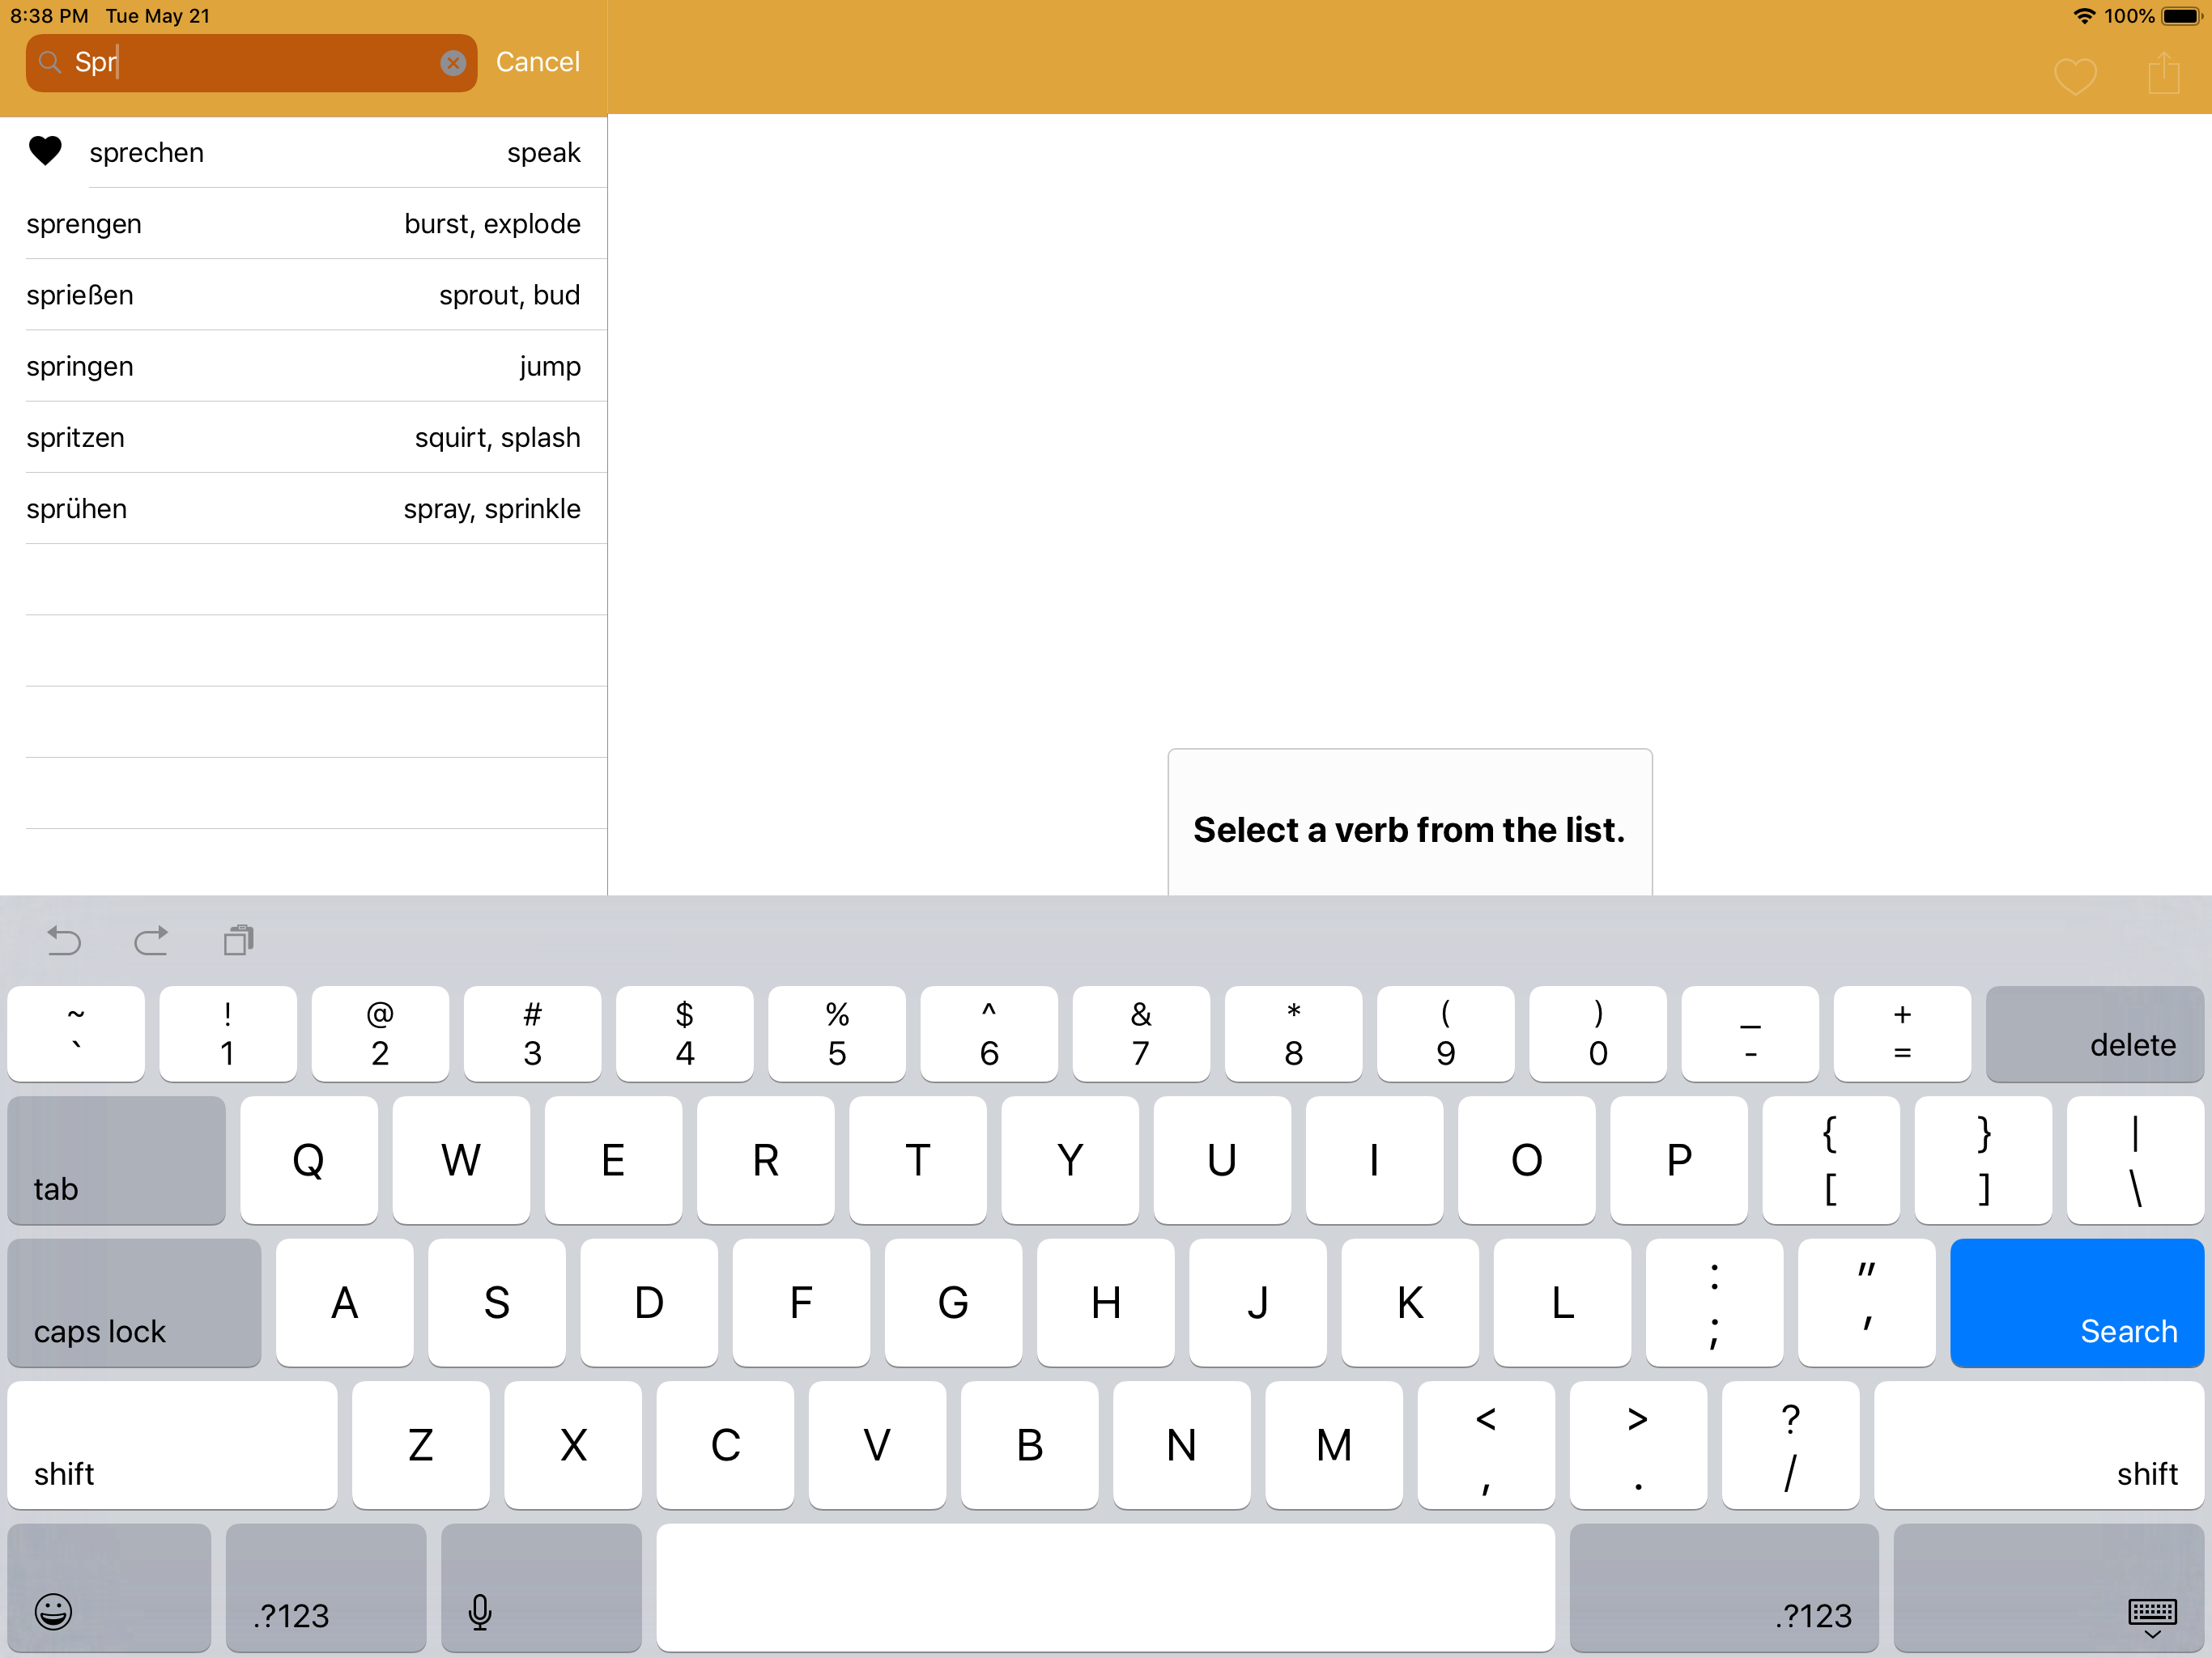Tap the L key
Screen dimensions: 2212x1658
1562,1303
